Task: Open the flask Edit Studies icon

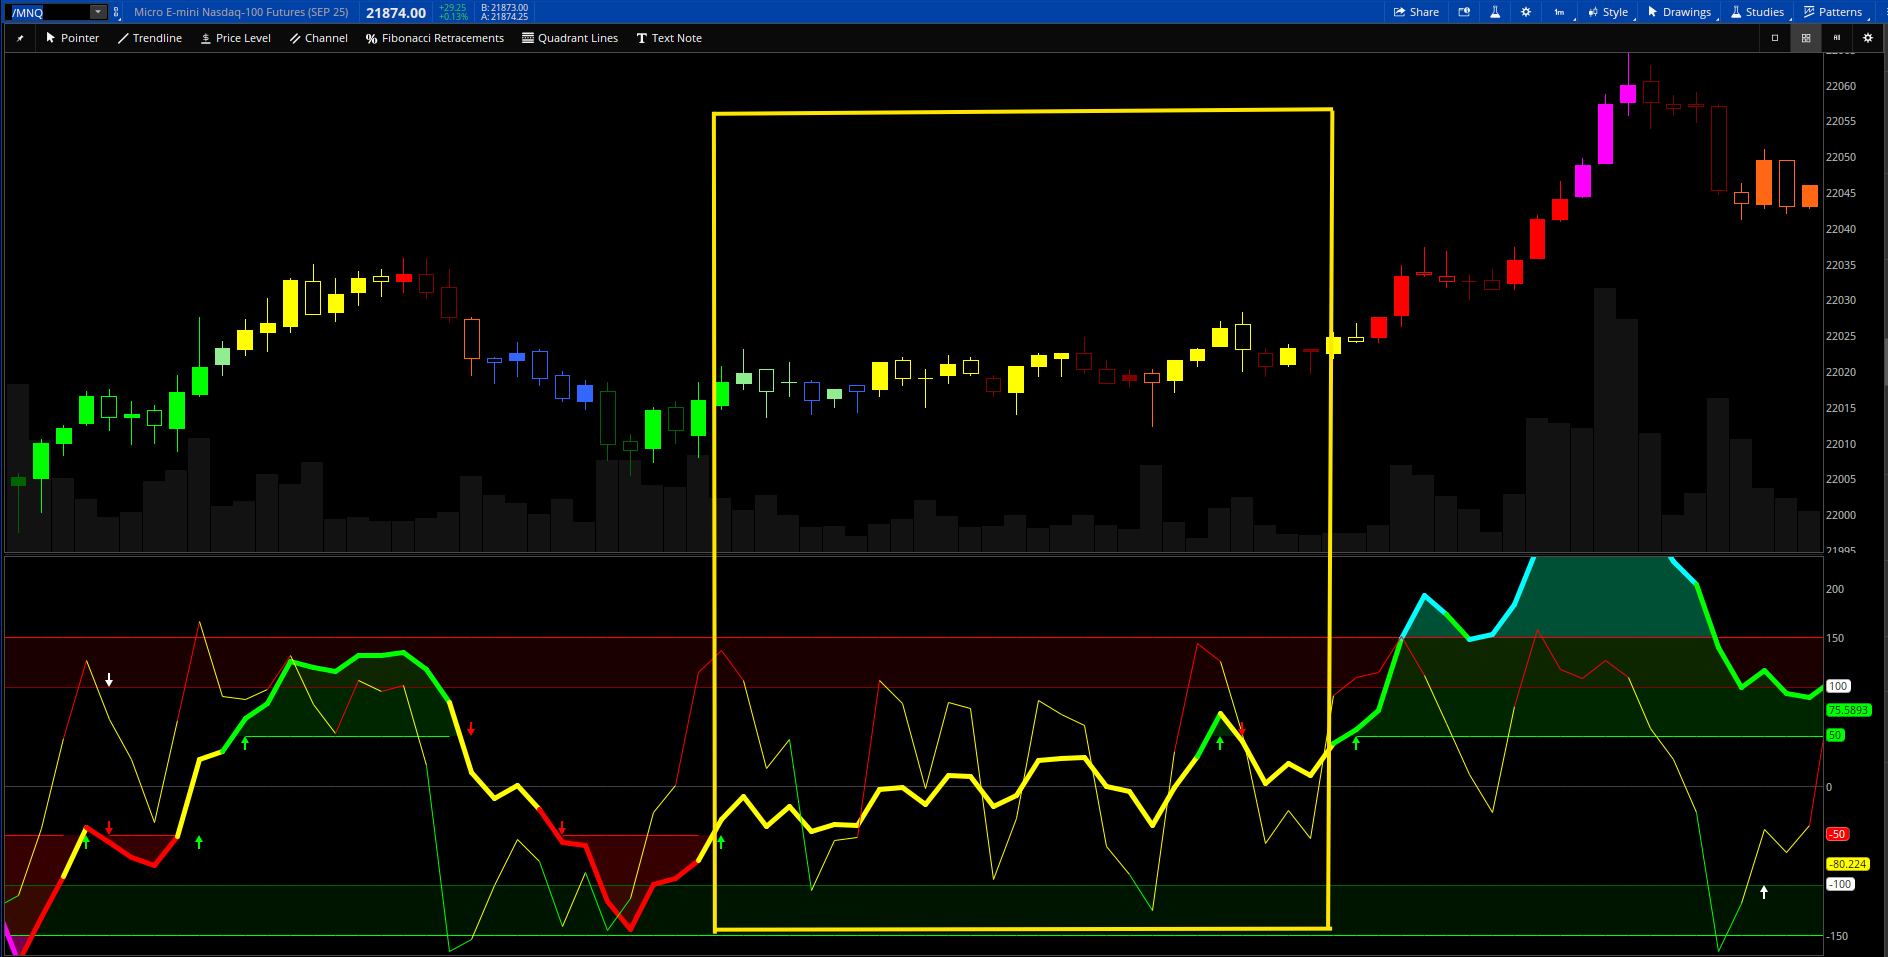Action: point(1495,12)
